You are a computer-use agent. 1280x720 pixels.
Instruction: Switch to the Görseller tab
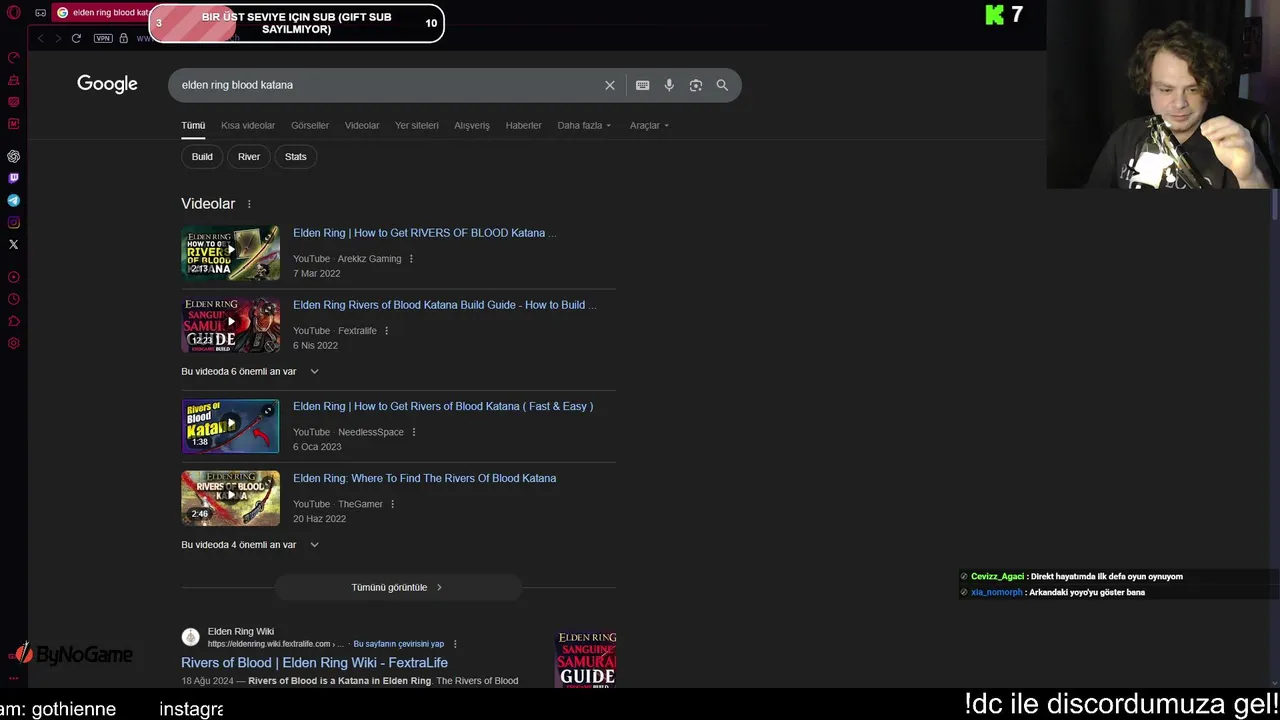[310, 125]
